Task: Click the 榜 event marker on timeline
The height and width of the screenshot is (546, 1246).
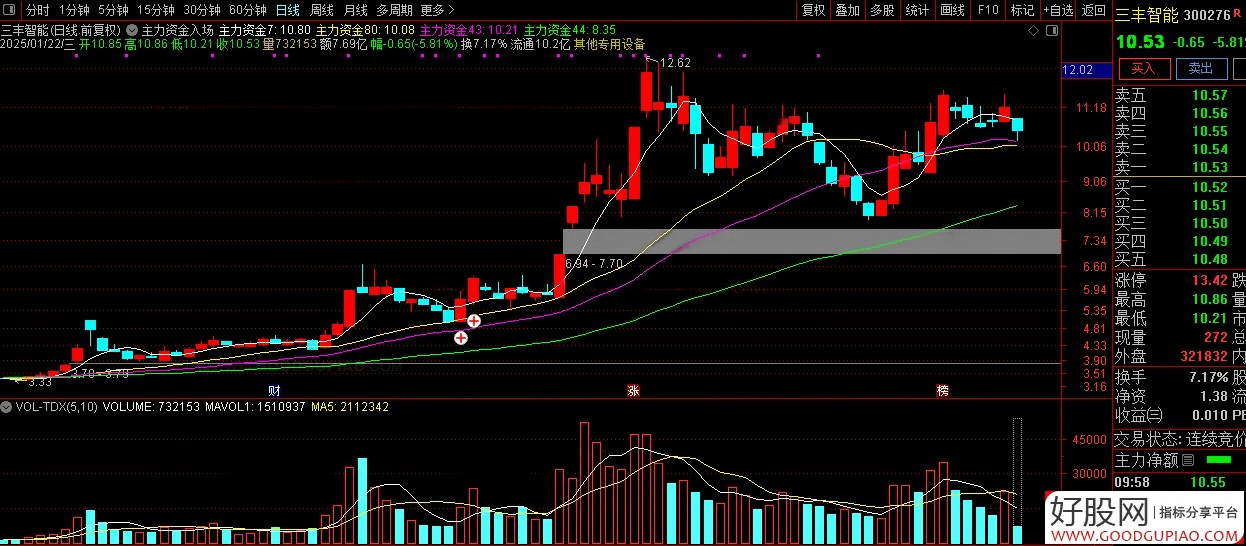Action: tap(943, 390)
